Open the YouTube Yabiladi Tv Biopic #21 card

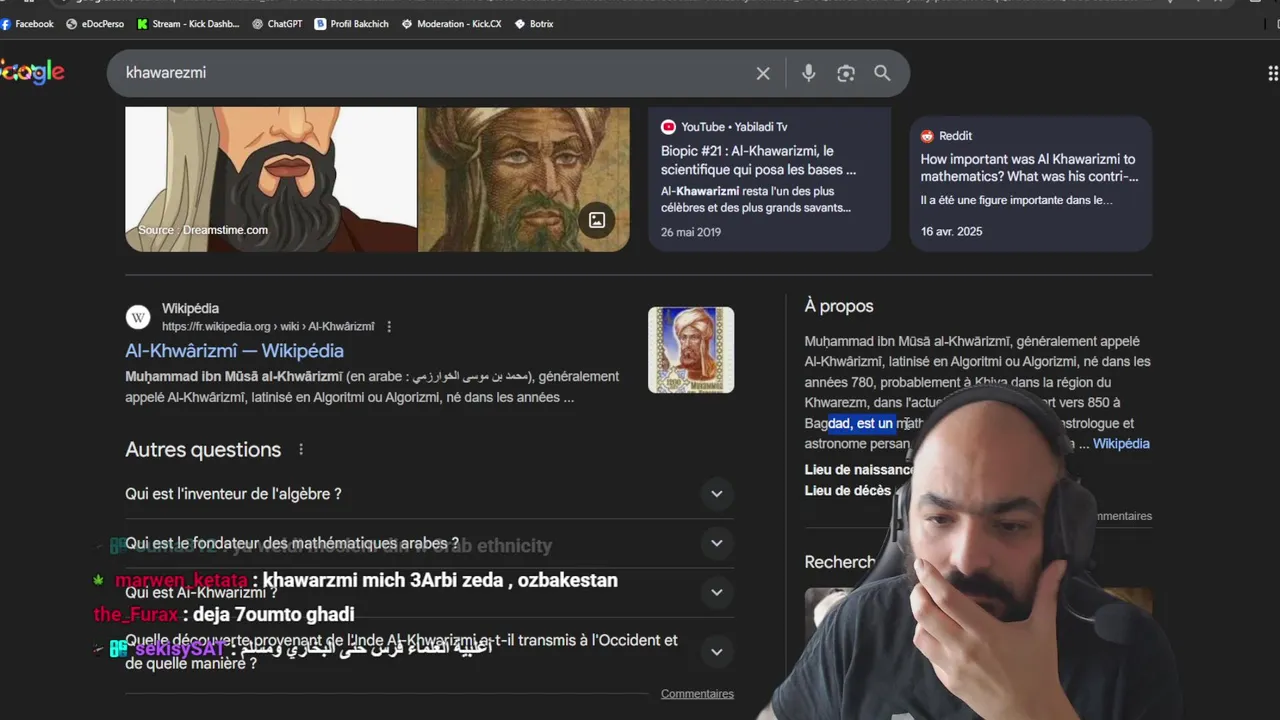click(x=769, y=179)
